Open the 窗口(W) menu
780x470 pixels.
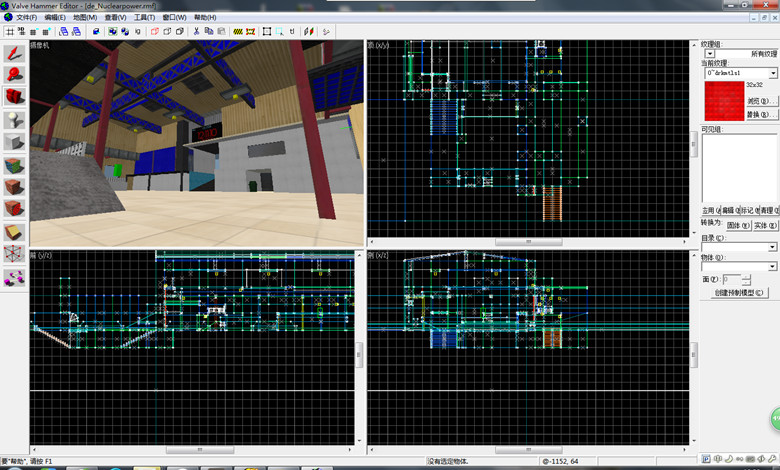174,17
